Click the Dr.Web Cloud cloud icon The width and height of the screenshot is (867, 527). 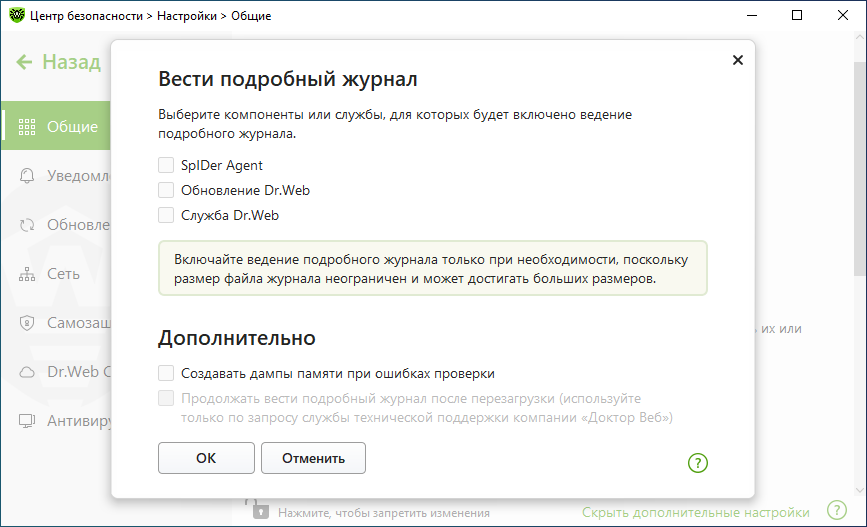27,372
